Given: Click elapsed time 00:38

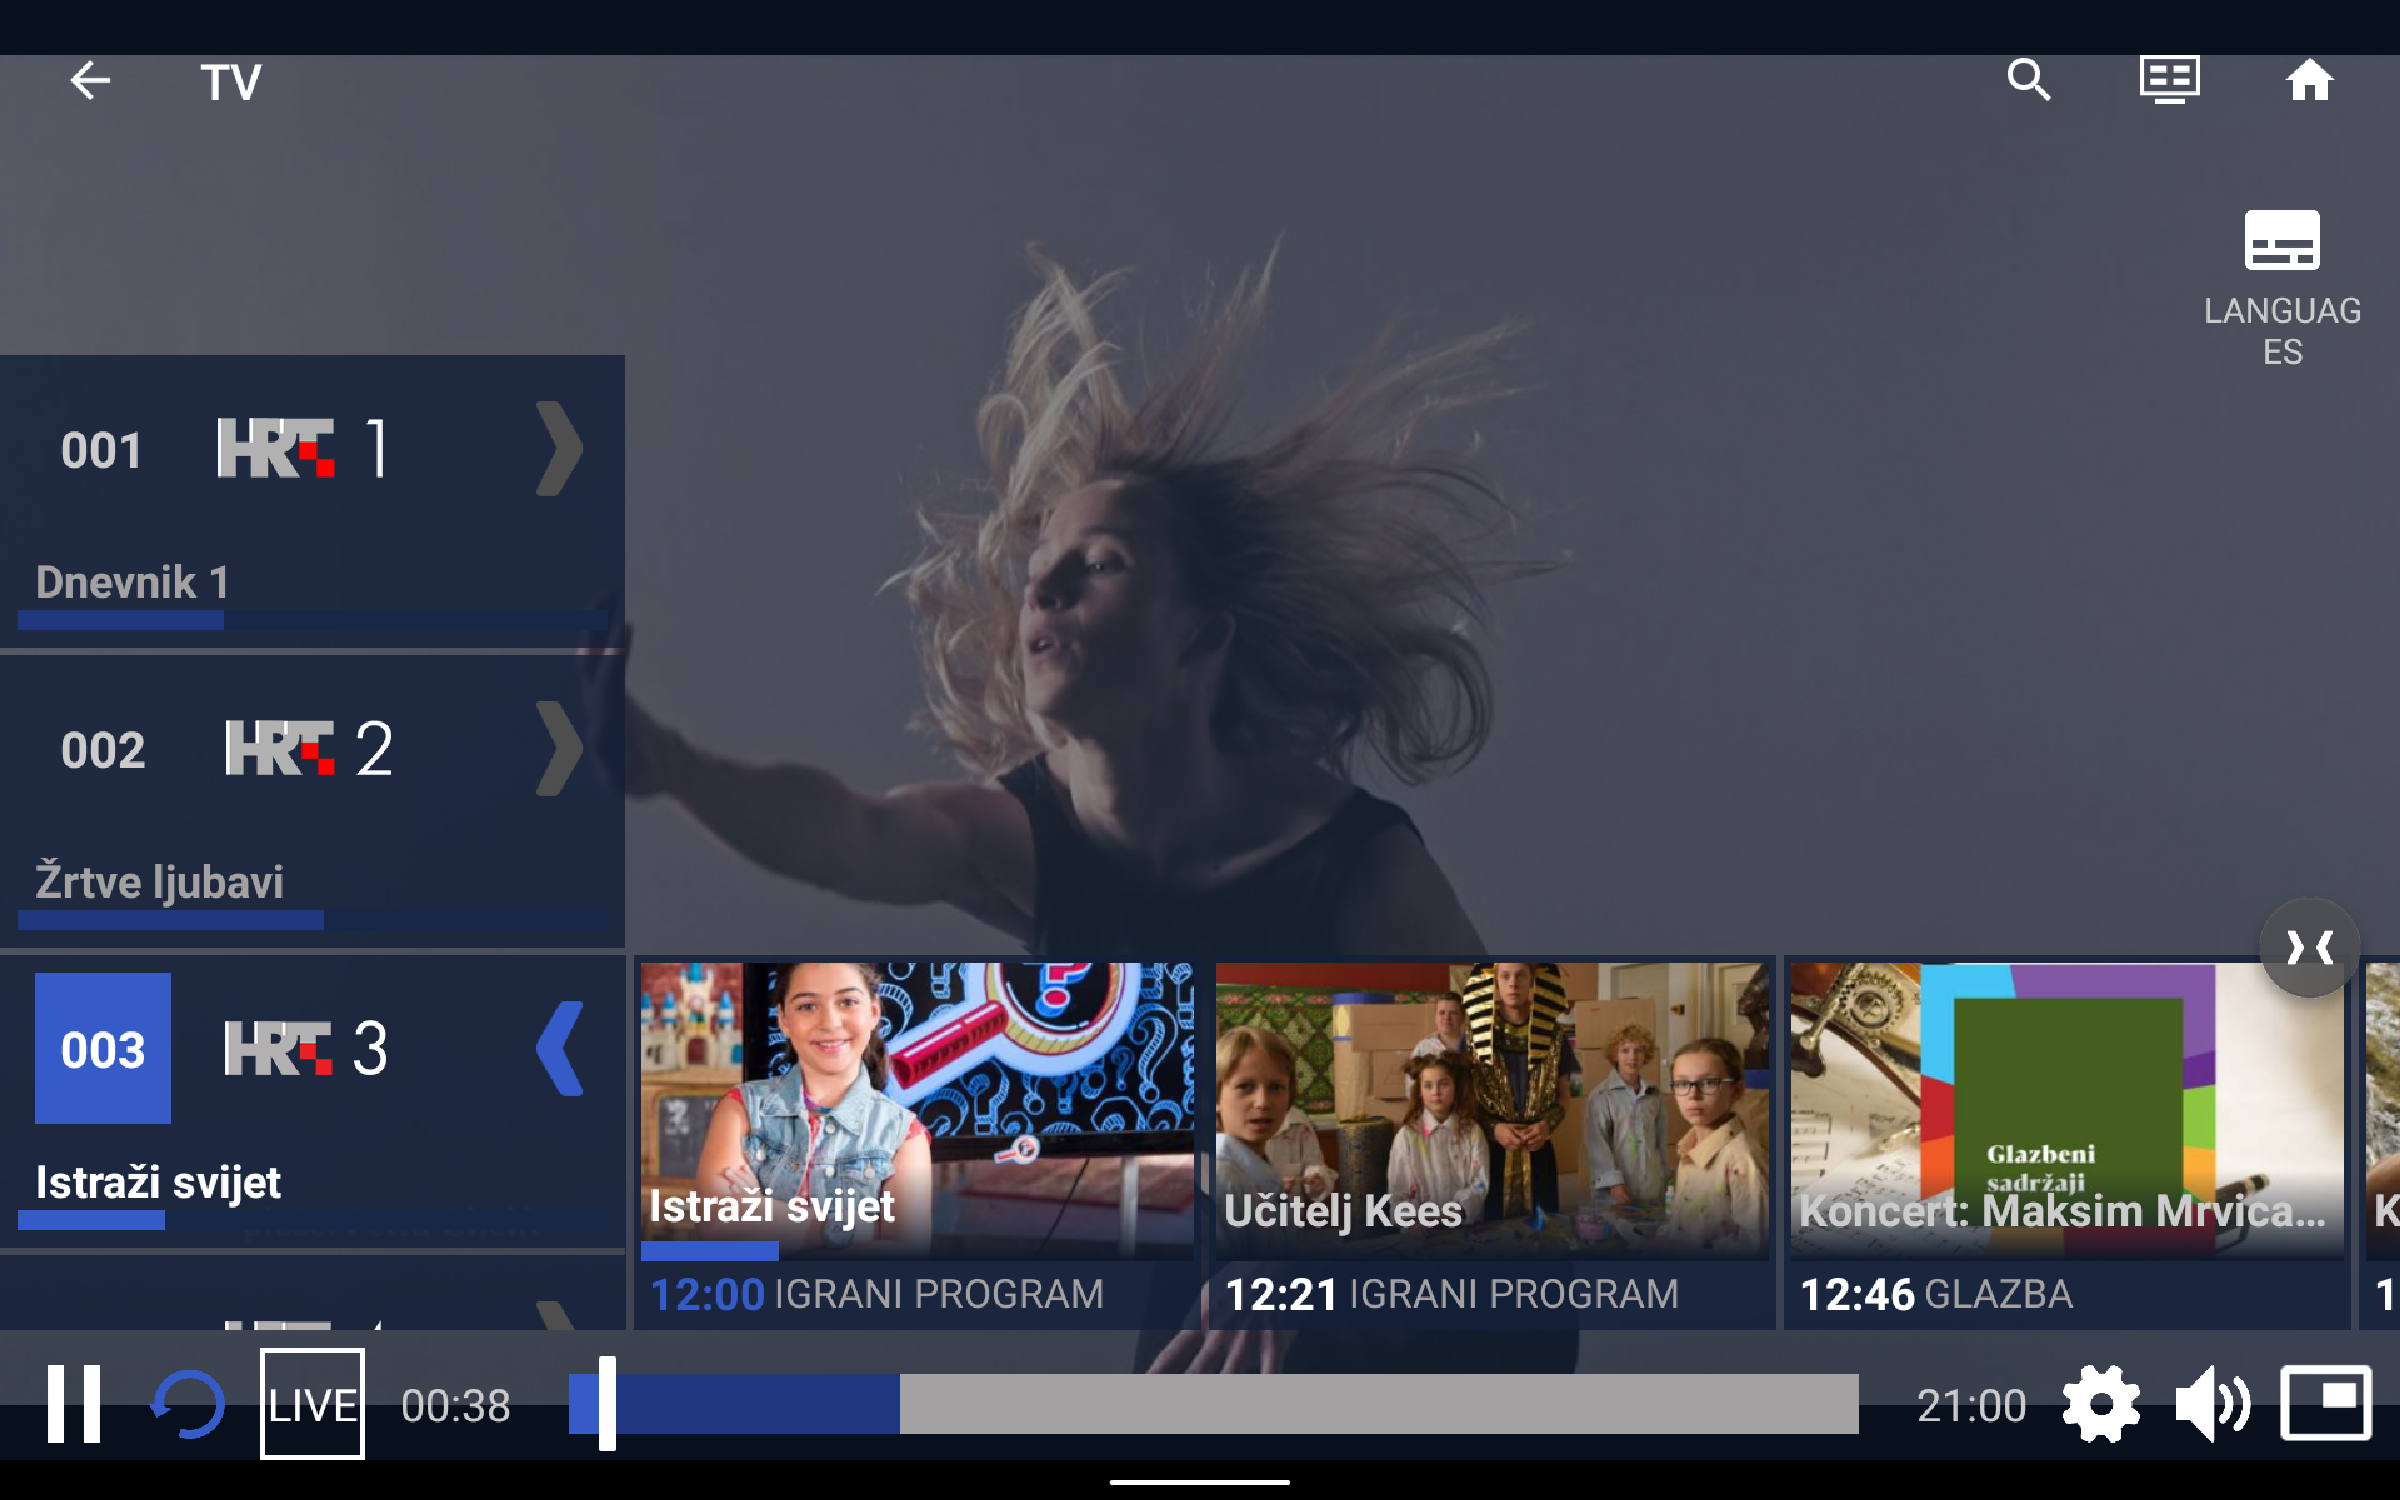Looking at the screenshot, I should point(456,1405).
